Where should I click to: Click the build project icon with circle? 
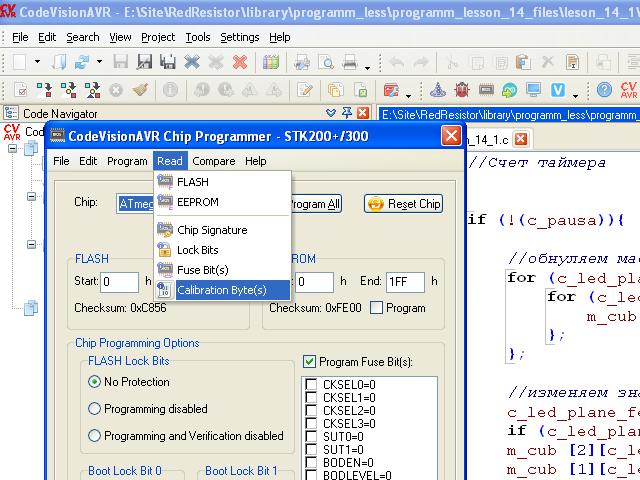[x=68, y=89]
